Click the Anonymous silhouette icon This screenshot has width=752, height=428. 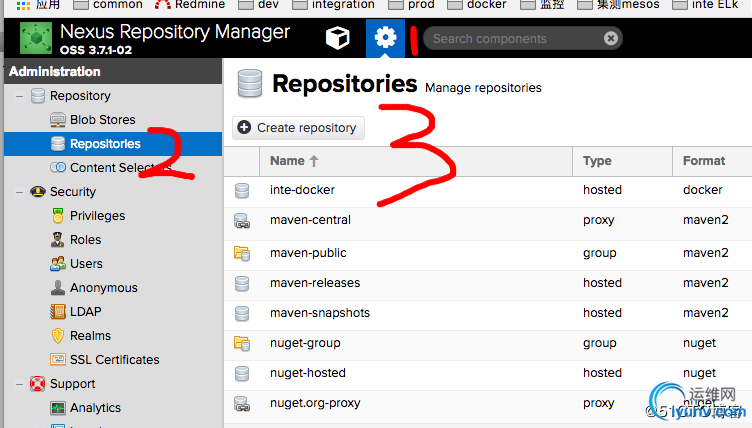pos(58,287)
